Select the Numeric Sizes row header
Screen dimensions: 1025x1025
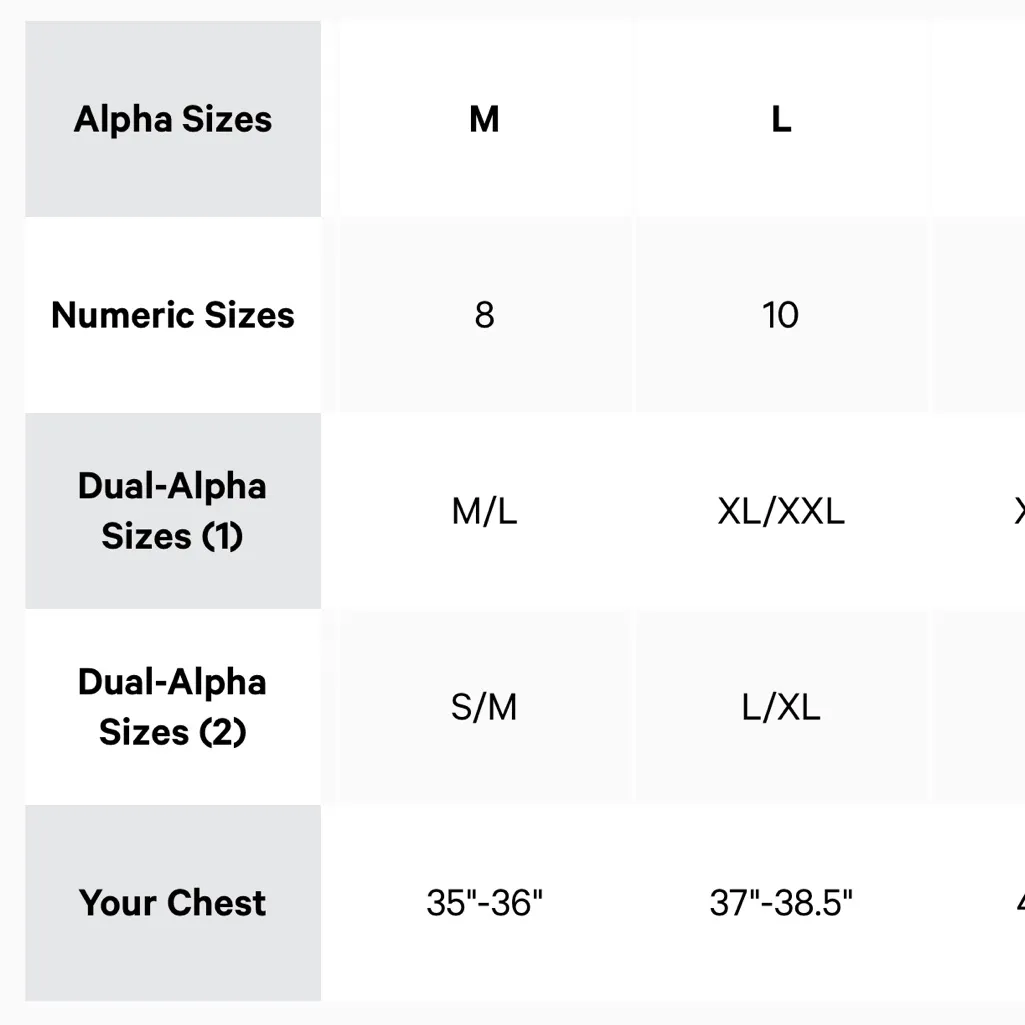click(173, 315)
